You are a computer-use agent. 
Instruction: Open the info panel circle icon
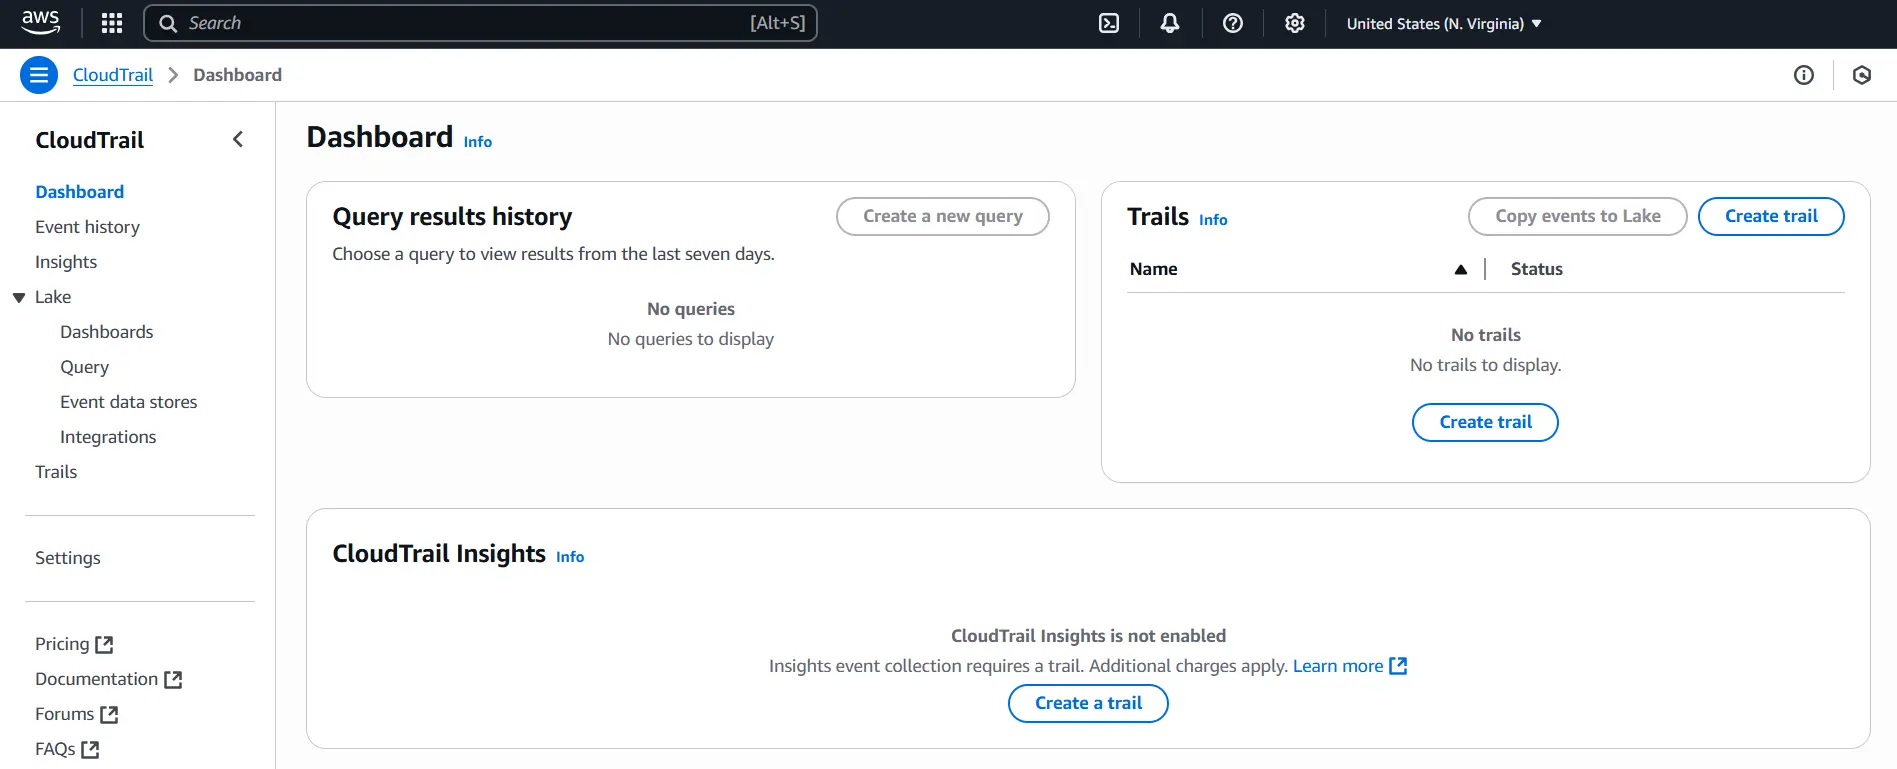click(1803, 75)
